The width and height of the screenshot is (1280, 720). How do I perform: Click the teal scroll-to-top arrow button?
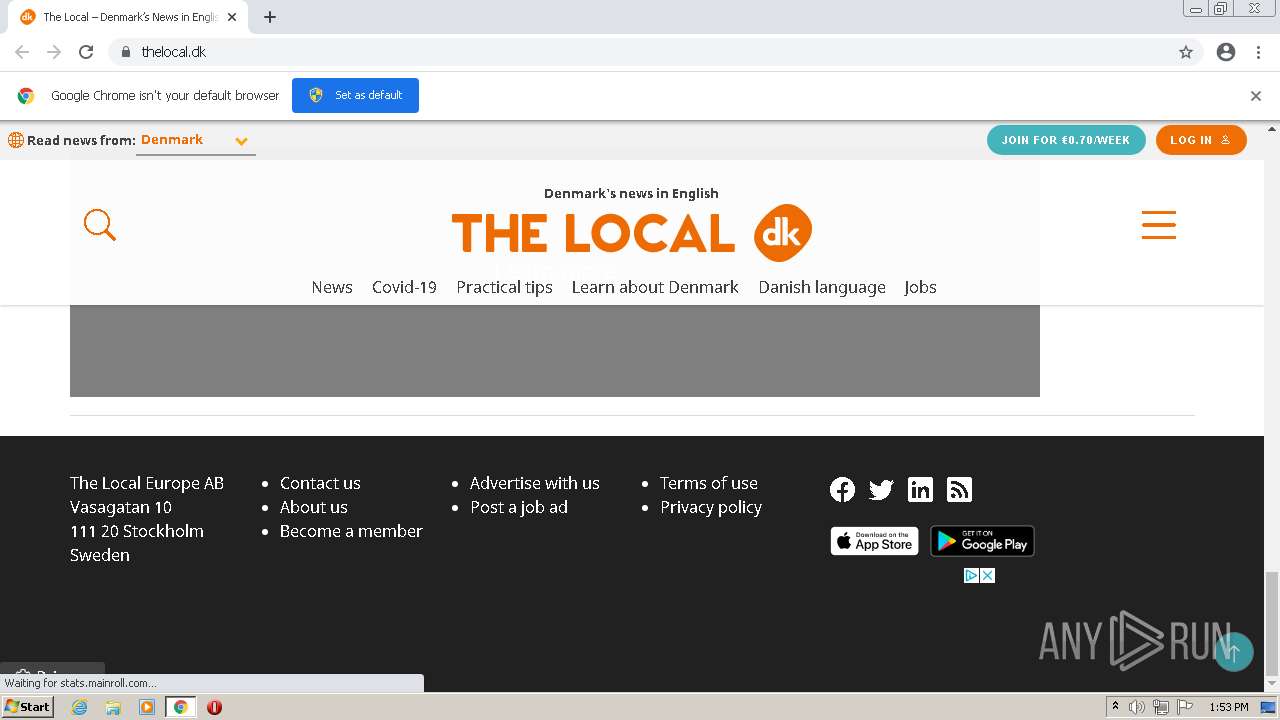pyautogui.click(x=1233, y=652)
